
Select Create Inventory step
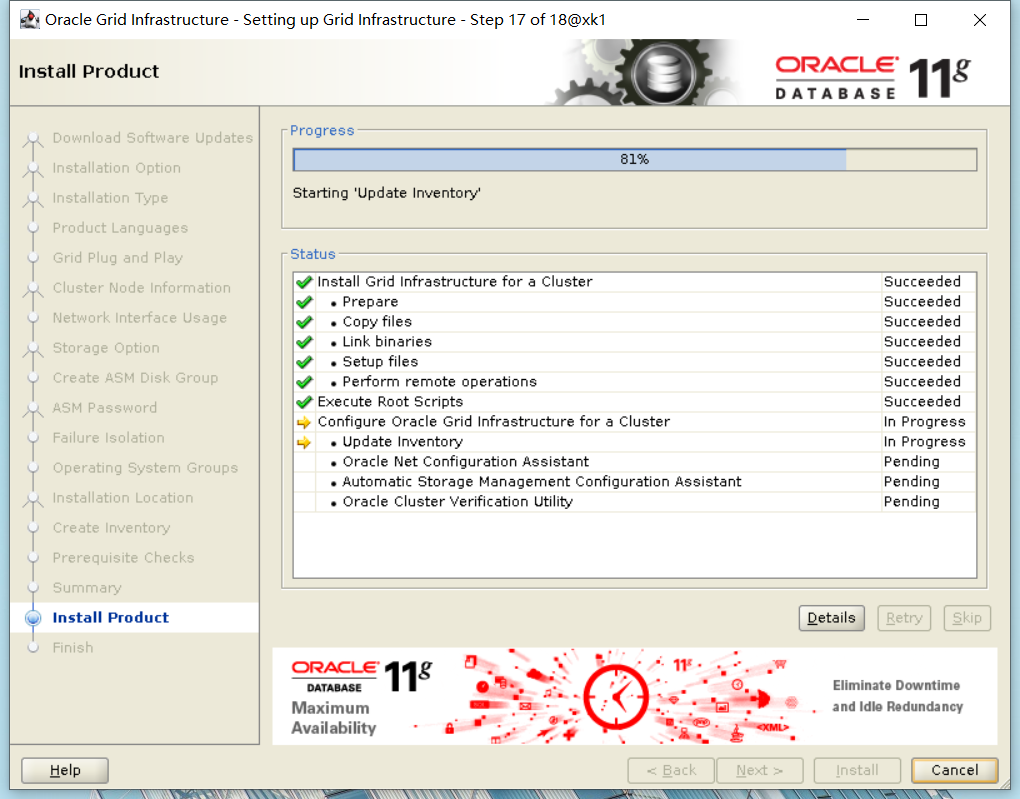click(x=111, y=527)
